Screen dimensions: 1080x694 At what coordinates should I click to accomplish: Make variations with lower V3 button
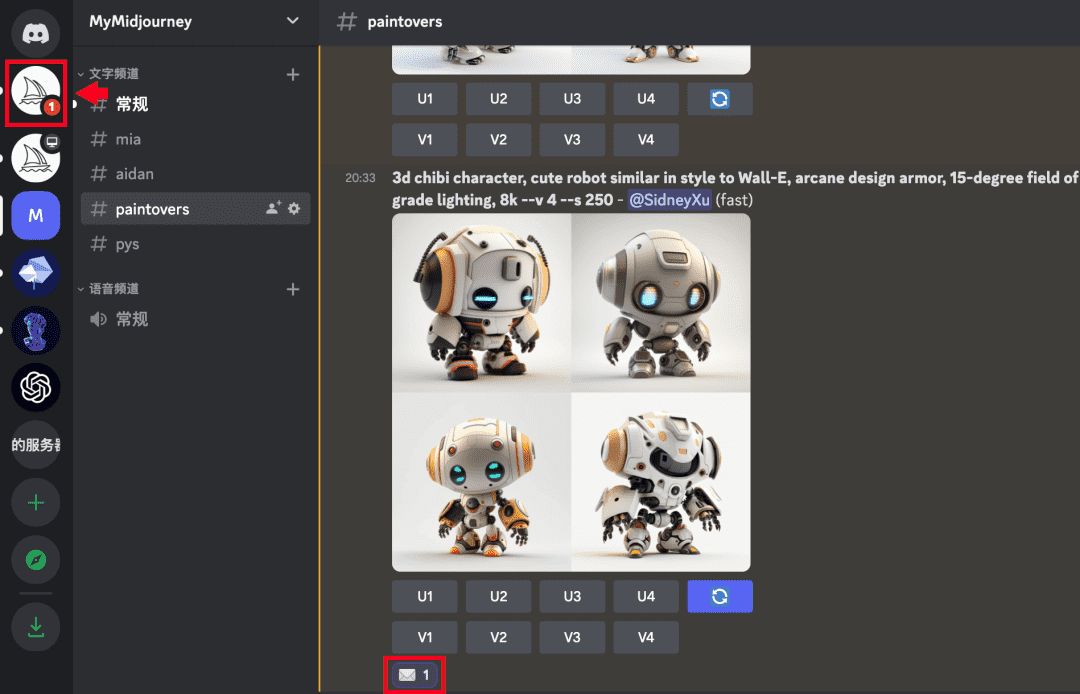pyautogui.click(x=572, y=637)
